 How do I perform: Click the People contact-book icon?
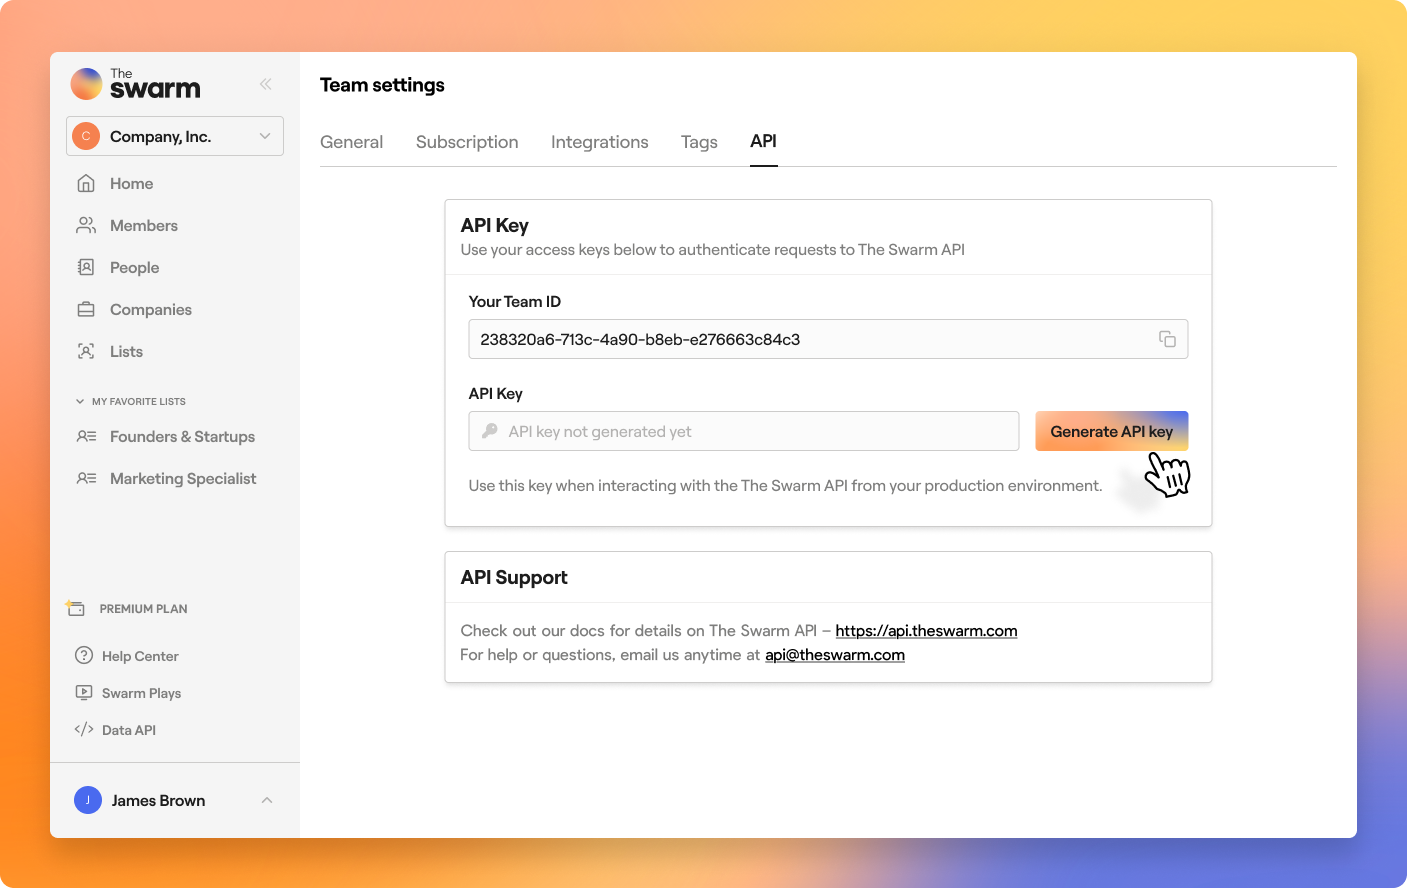tap(86, 268)
